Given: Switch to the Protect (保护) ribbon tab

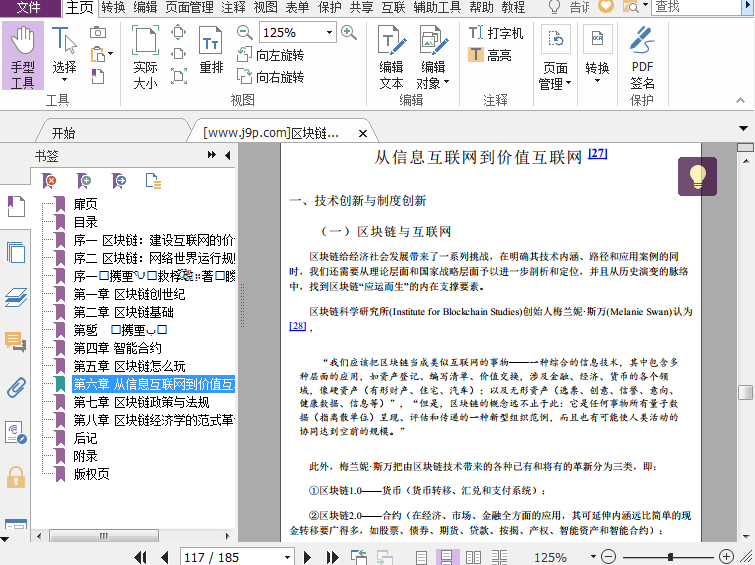Looking at the screenshot, I should [x=330, y=7].
